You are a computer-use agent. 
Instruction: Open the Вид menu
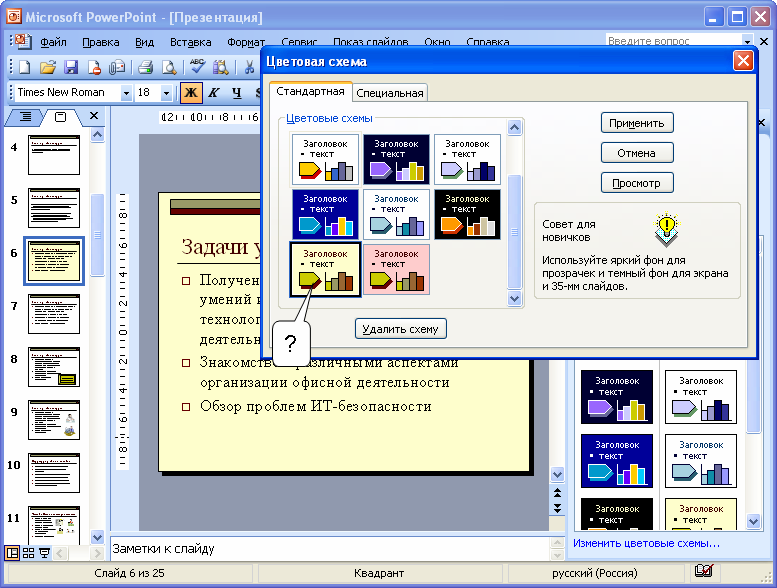tap(144, 42)
